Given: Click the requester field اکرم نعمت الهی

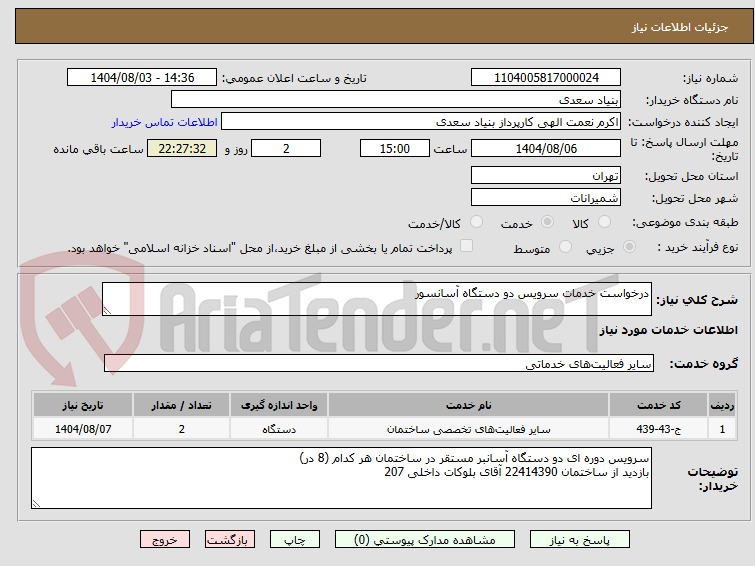Looking at the screenshot, I should (421, 122).
